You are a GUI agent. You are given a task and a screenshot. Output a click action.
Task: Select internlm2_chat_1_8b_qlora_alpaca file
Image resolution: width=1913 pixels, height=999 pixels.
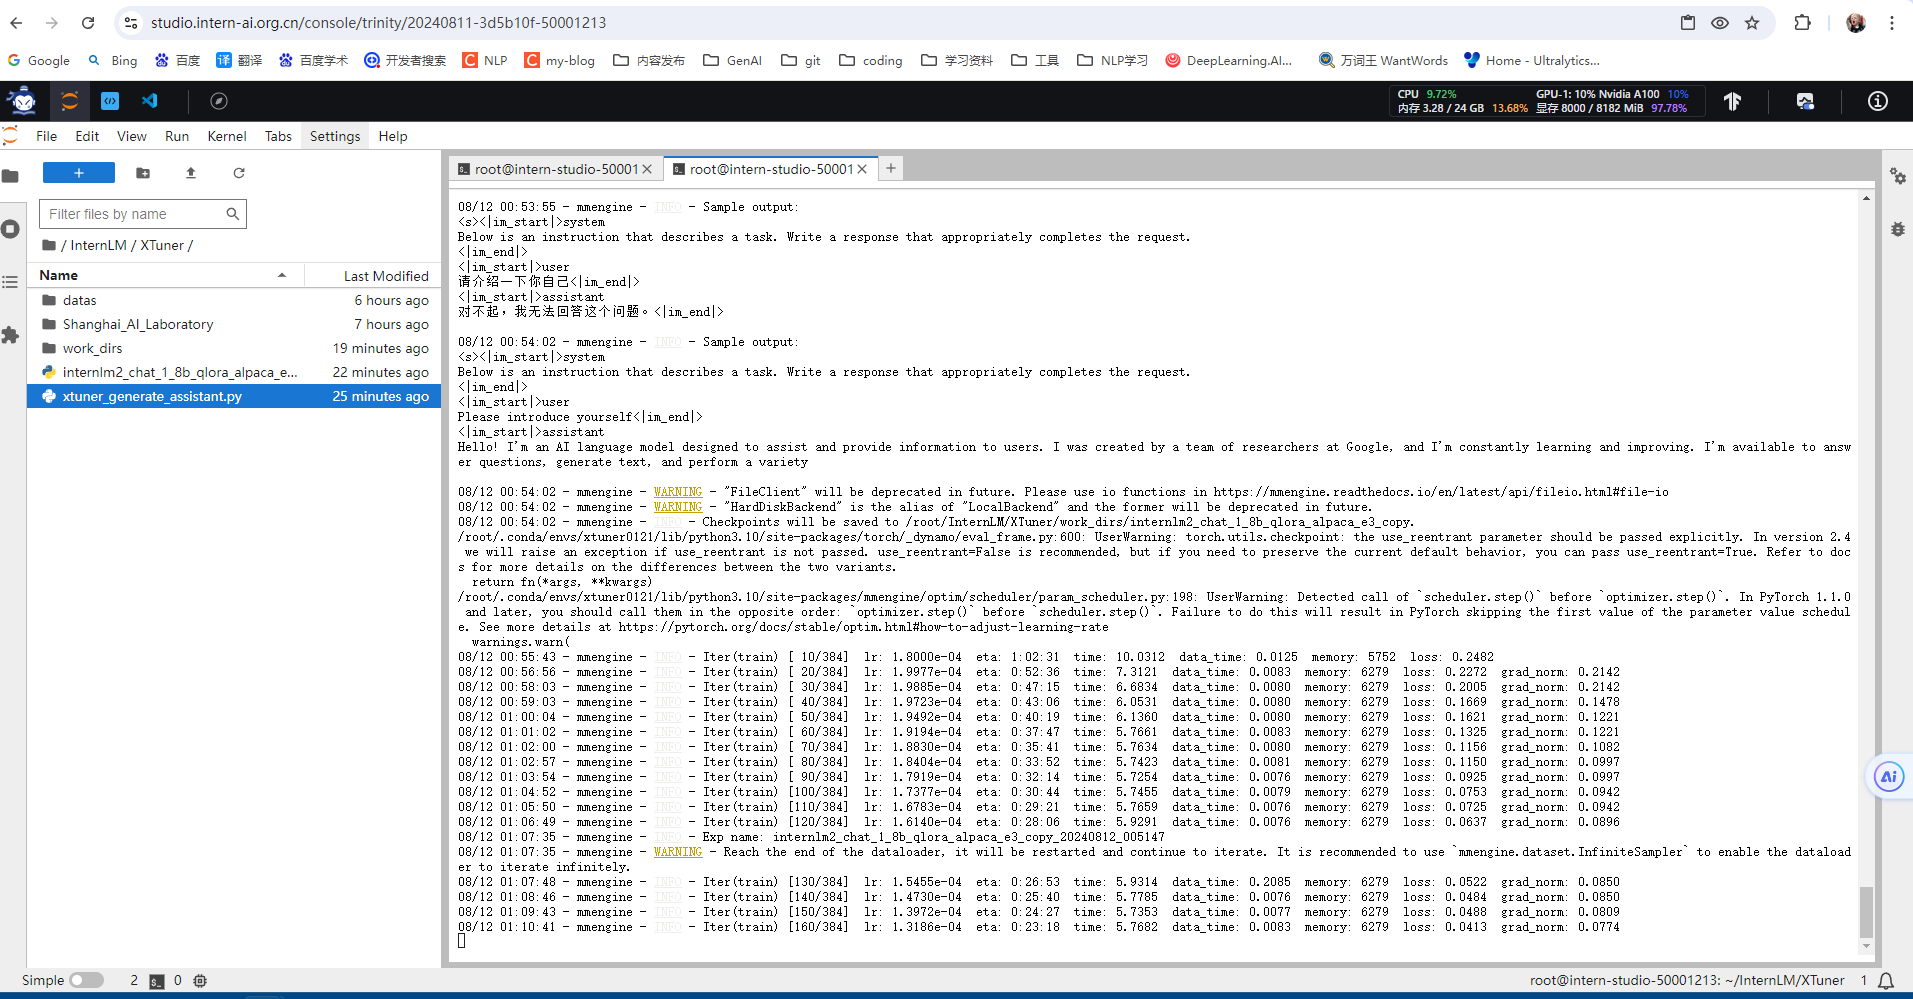tap(234, 372)
